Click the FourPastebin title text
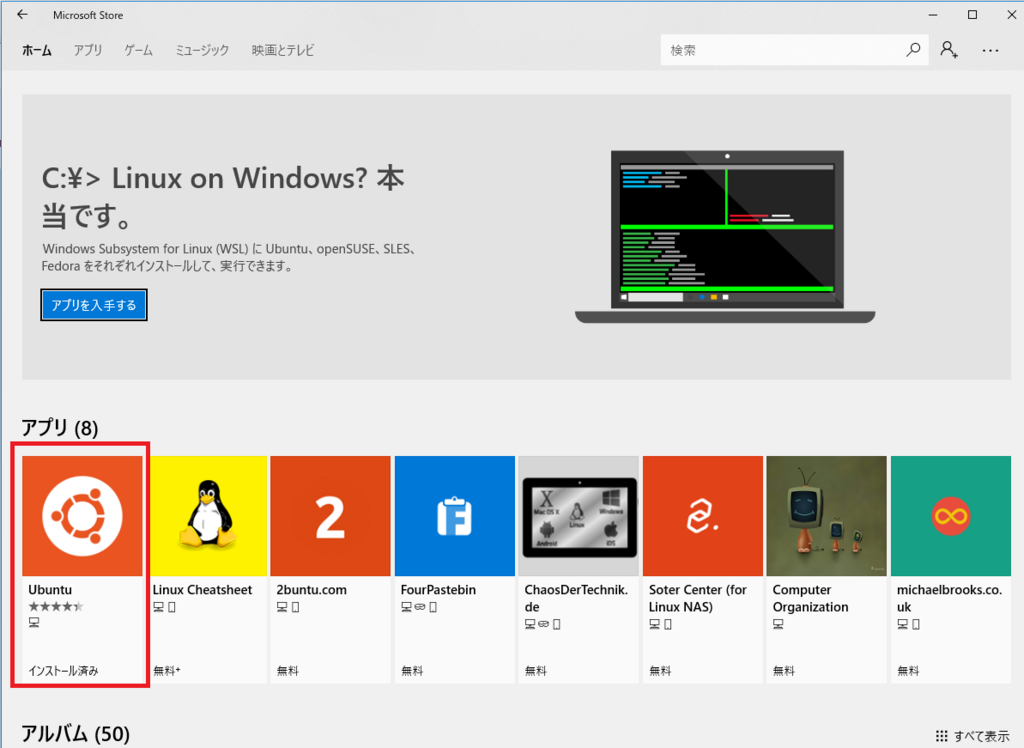The height and width of the screenshot is (748, 1024). click(438, 589)
